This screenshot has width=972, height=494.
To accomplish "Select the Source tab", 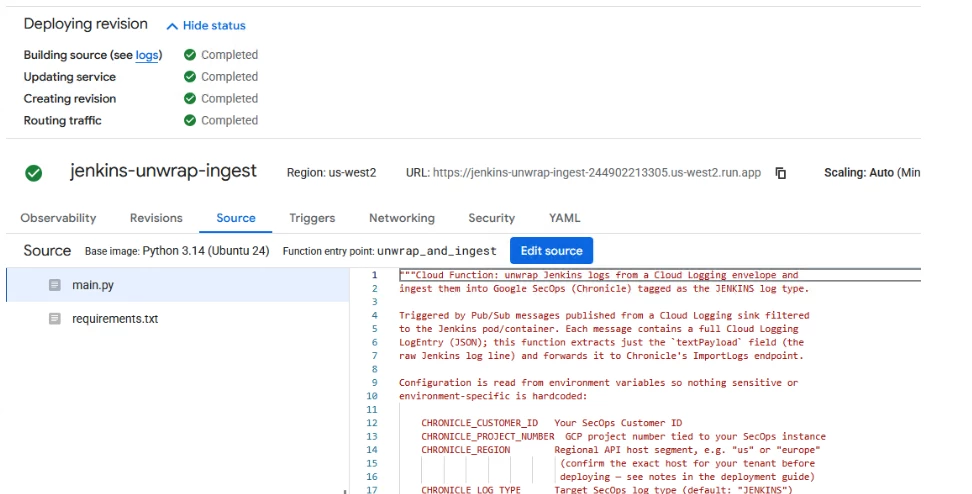I will click(x=236, y=218).
